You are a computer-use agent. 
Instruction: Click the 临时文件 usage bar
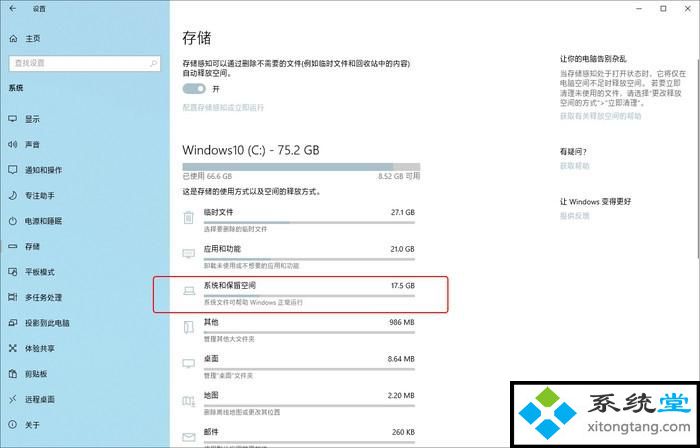[309, 222]
